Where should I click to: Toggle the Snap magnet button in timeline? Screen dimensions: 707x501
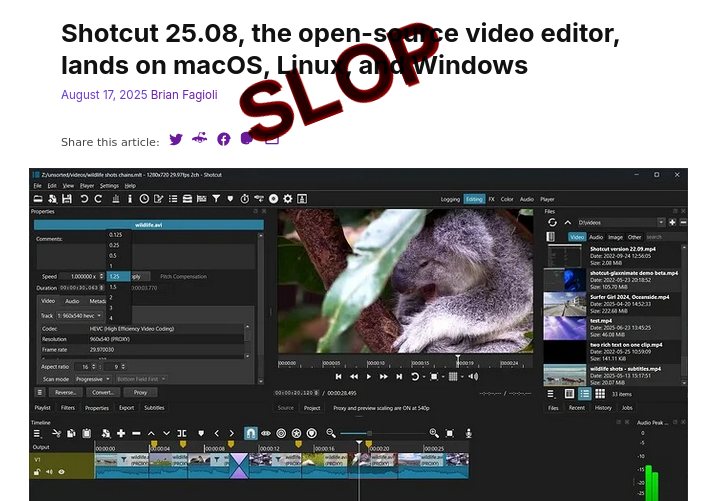coord(251,433)
